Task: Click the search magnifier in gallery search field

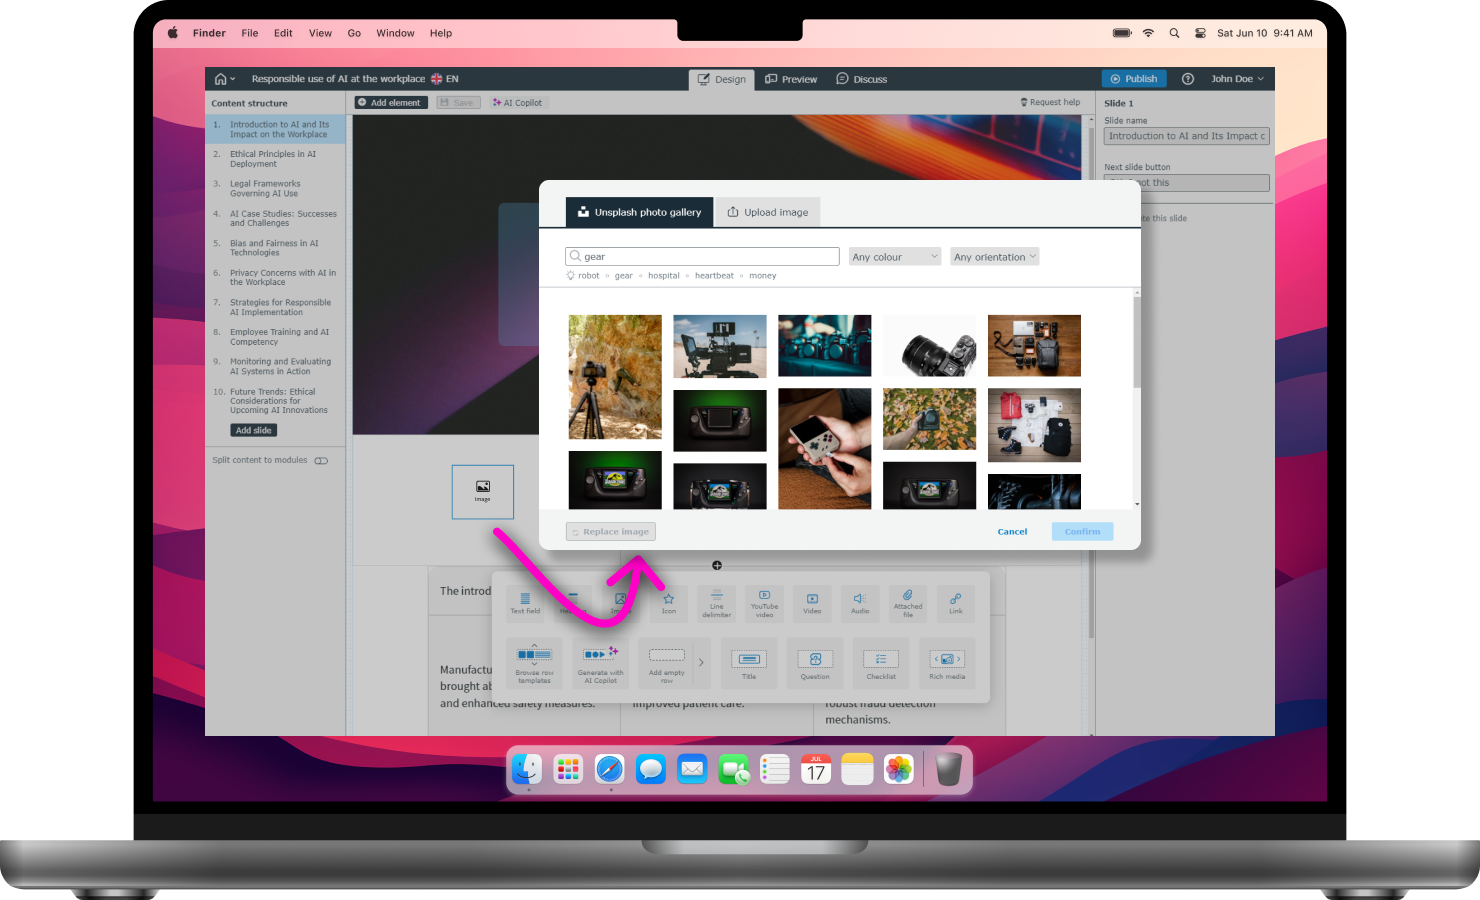Action: pyautogui.click(x=575, y=256)
